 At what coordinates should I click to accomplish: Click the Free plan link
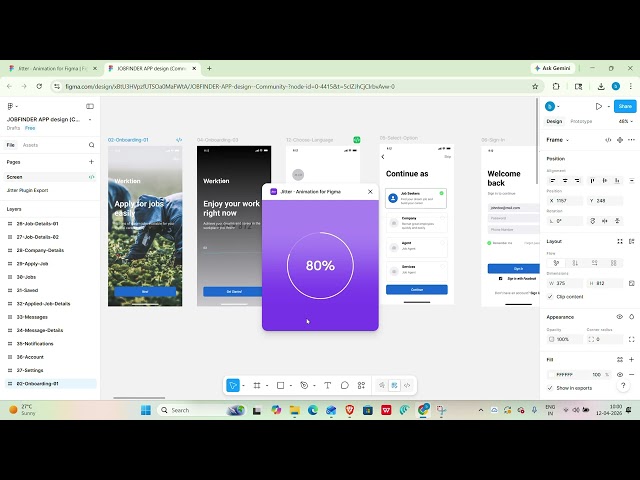30,128
